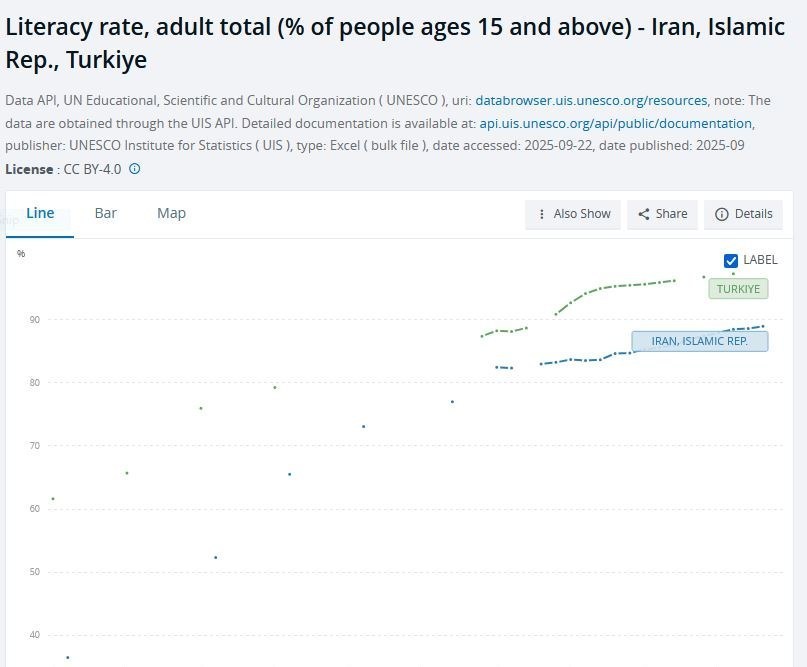Screen dimensions: 807x667
Task: Click the share icon
Action: (x=644, y=214)
